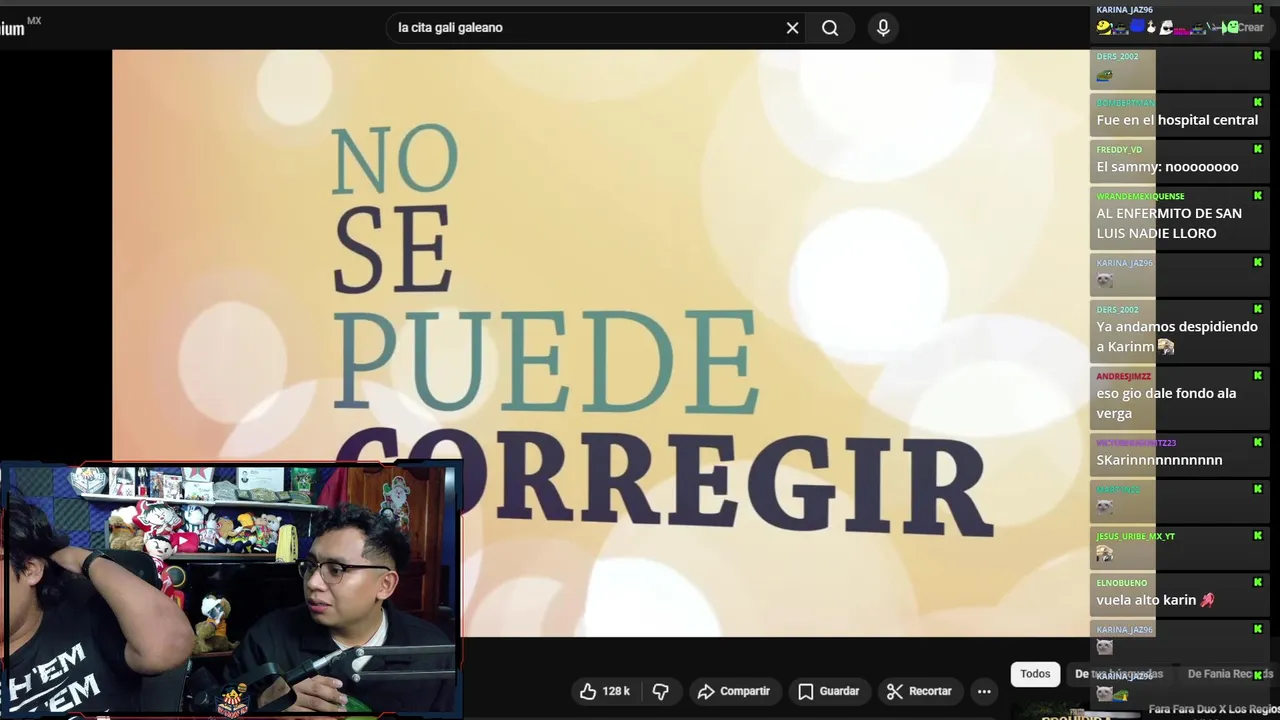Click message 'eso gio dale fondo ala verga'
The width and height of the screenshot is (1280, 720).
(x=1166, y=403)
